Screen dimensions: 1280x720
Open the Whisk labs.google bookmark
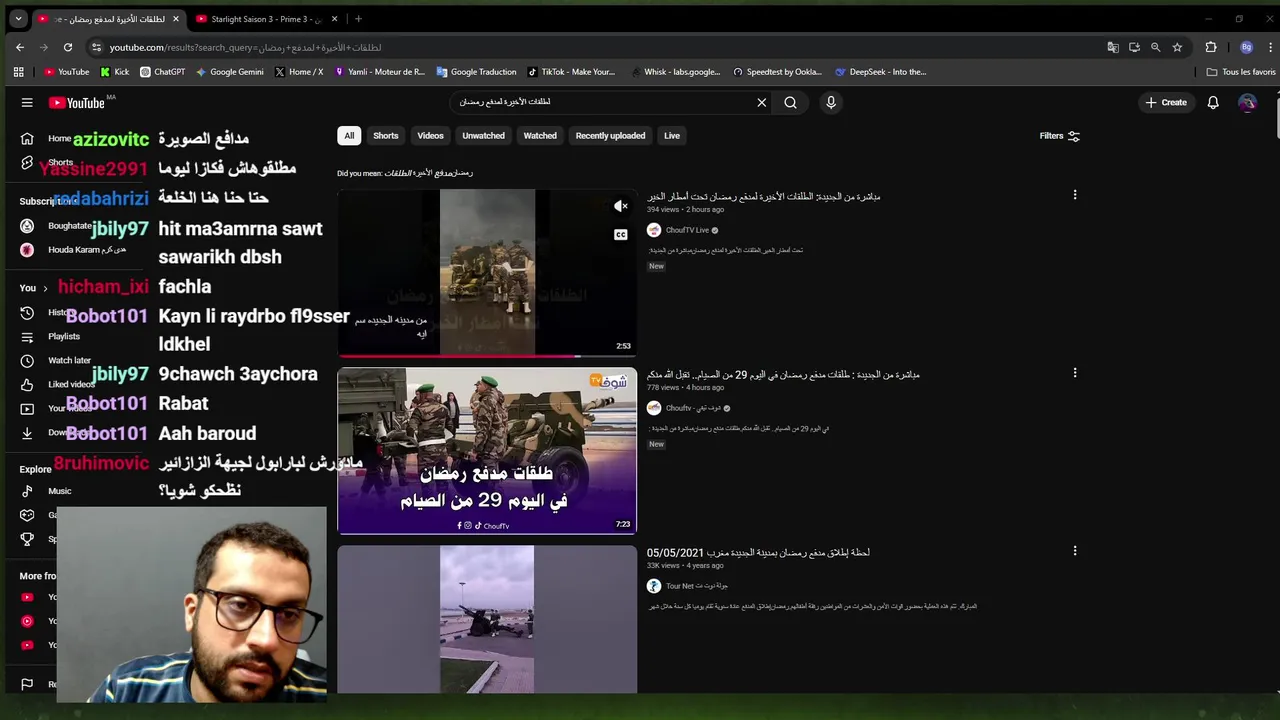676,72
